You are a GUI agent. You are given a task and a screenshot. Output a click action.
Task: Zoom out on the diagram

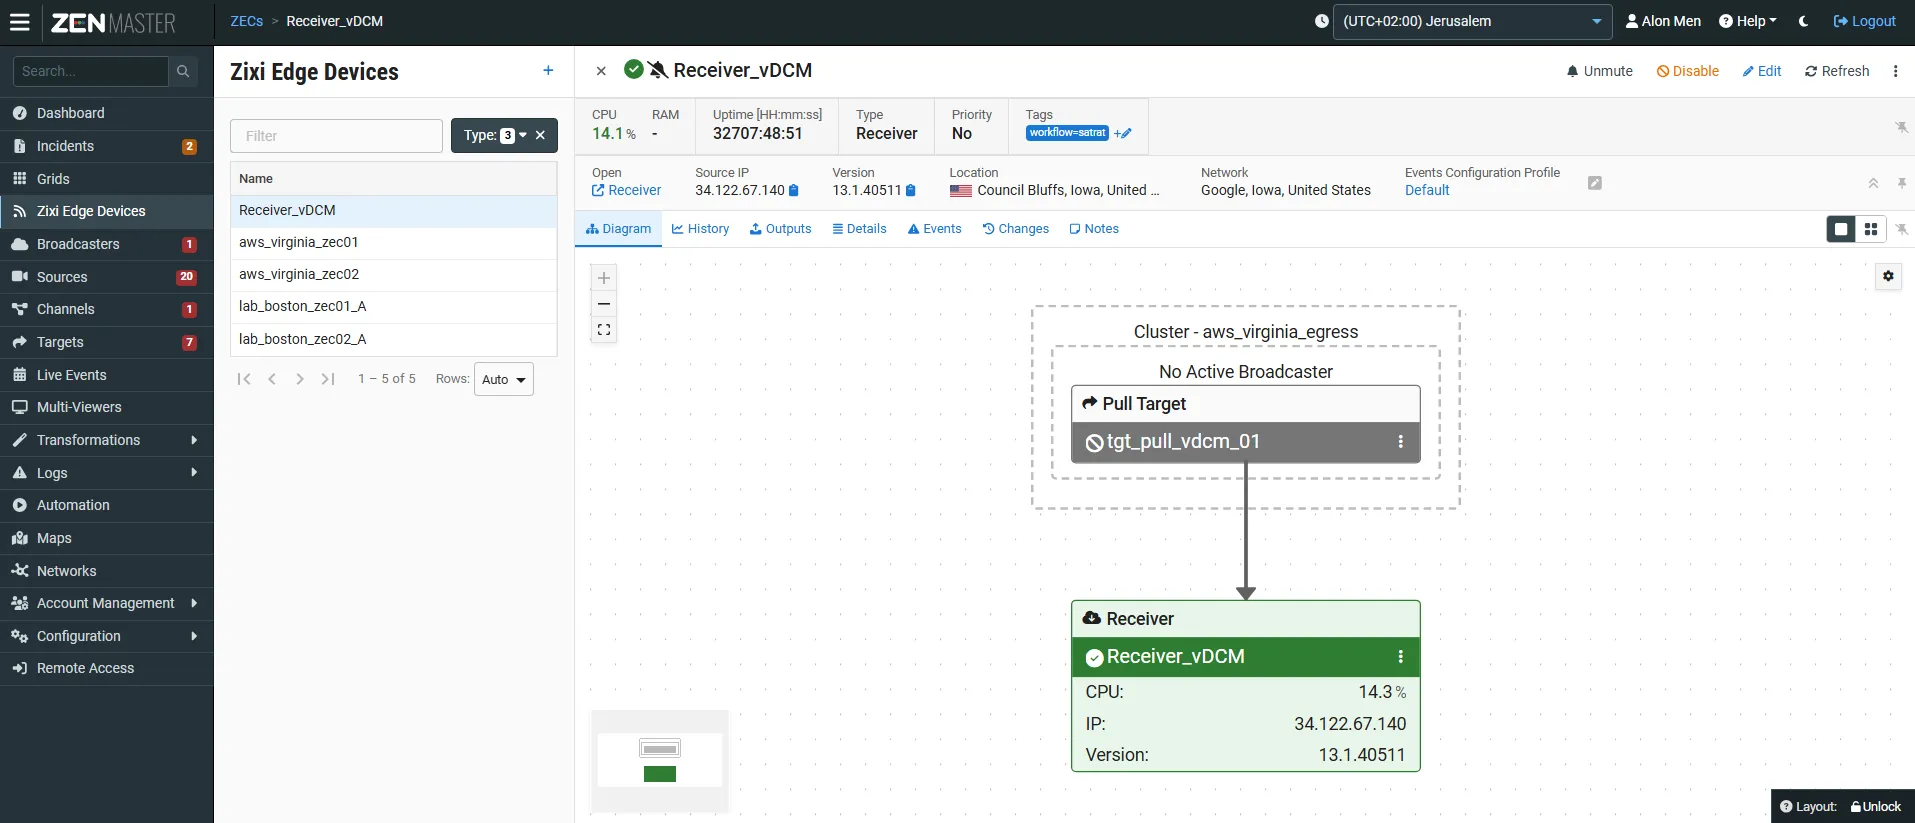coord(604,304)
